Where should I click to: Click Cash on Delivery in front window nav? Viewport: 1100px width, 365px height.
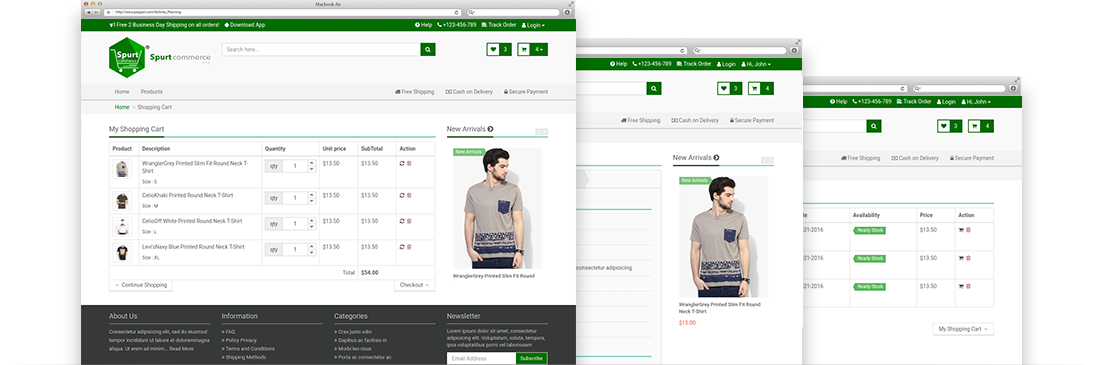click(x=469, y=92)
